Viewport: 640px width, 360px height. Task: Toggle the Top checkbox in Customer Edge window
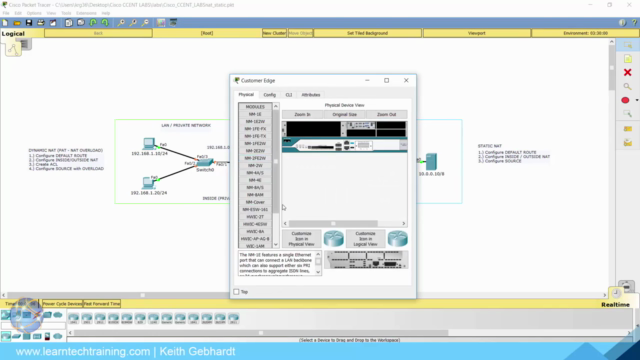click(236, 292)
